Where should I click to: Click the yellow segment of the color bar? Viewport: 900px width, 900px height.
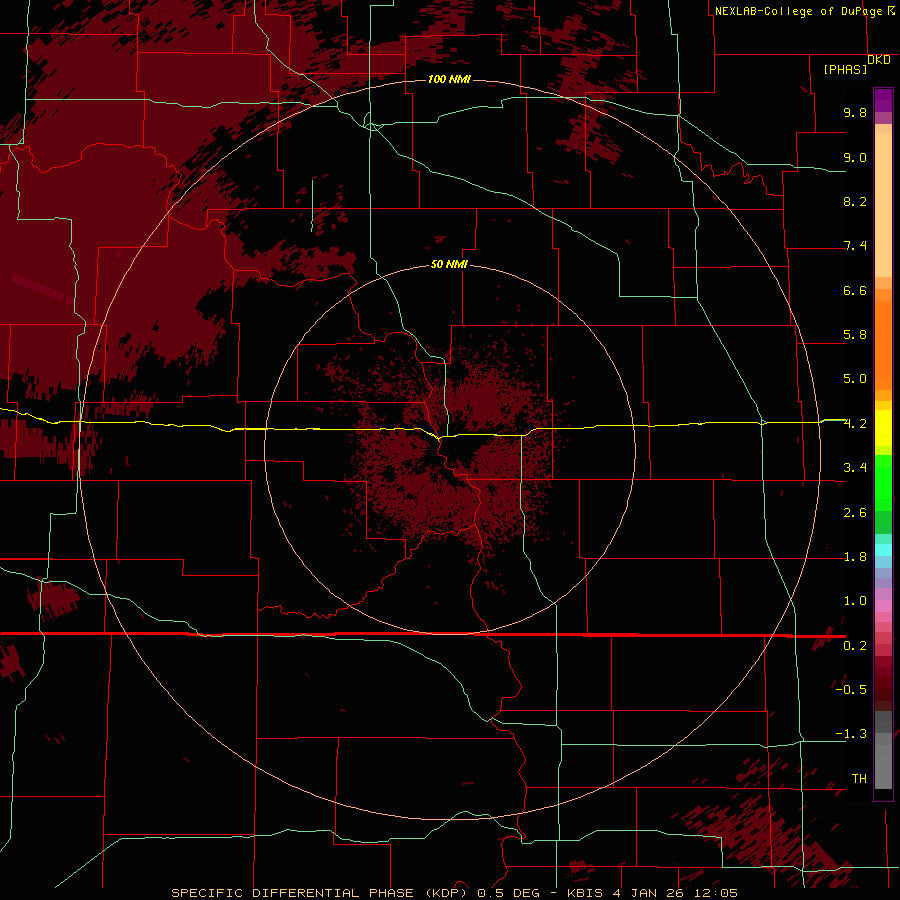[883, 428]
